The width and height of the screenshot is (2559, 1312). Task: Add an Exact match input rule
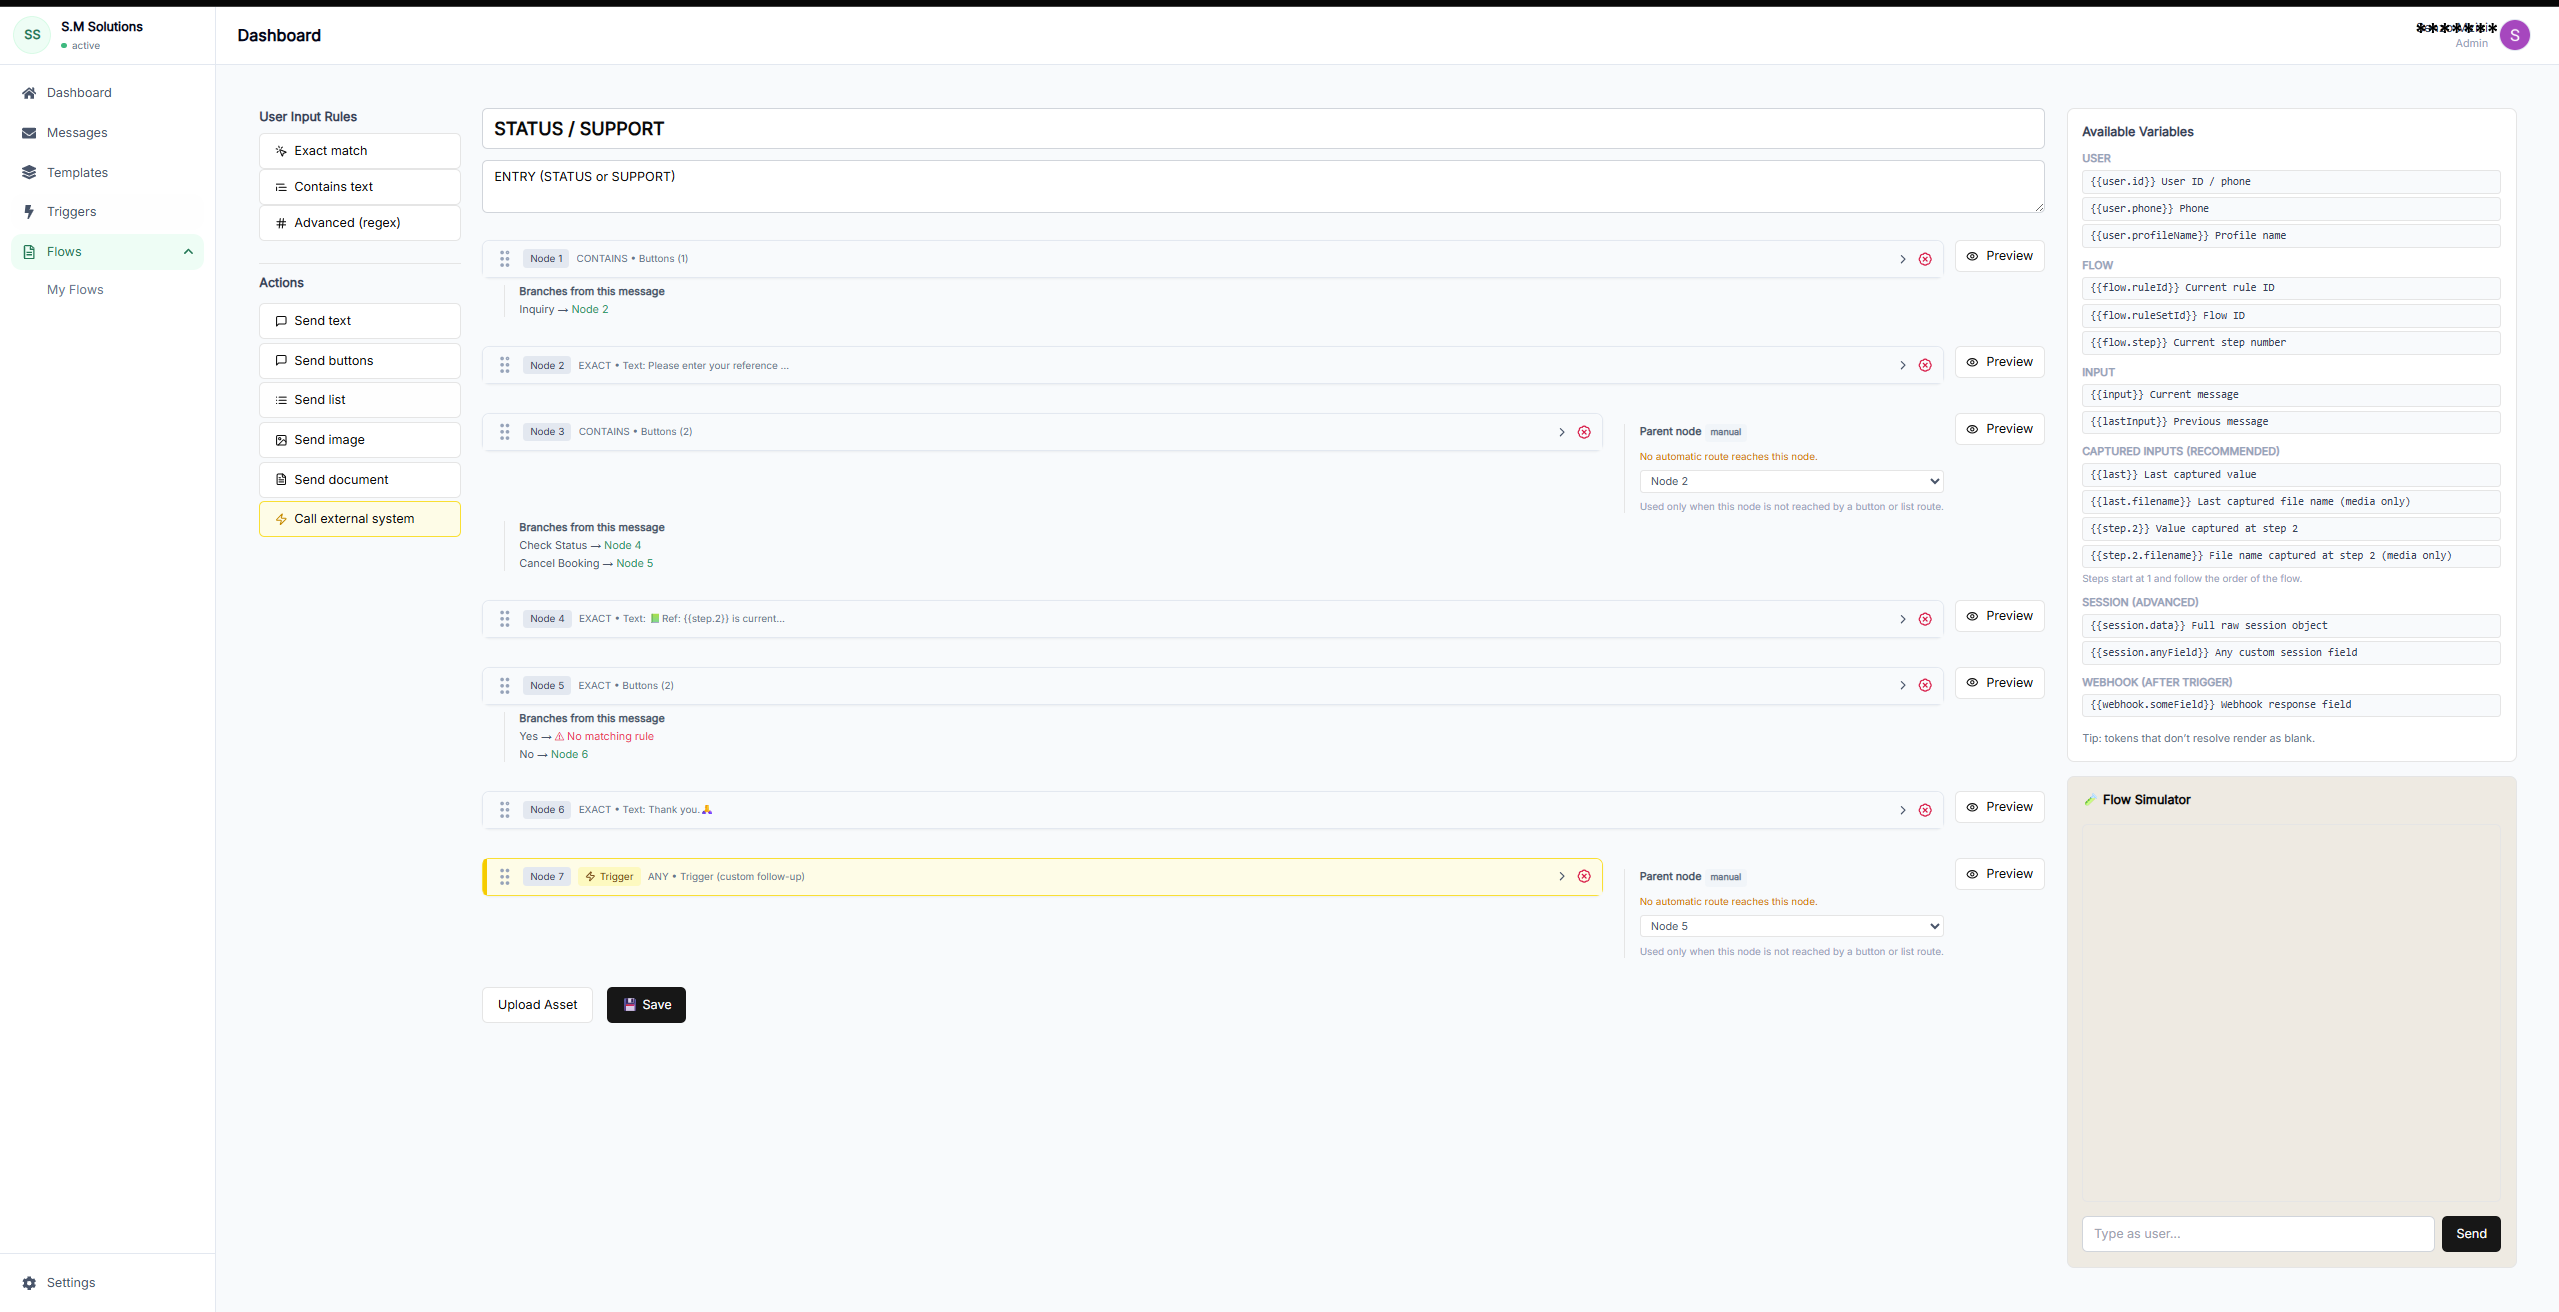(x=360, y=151)
